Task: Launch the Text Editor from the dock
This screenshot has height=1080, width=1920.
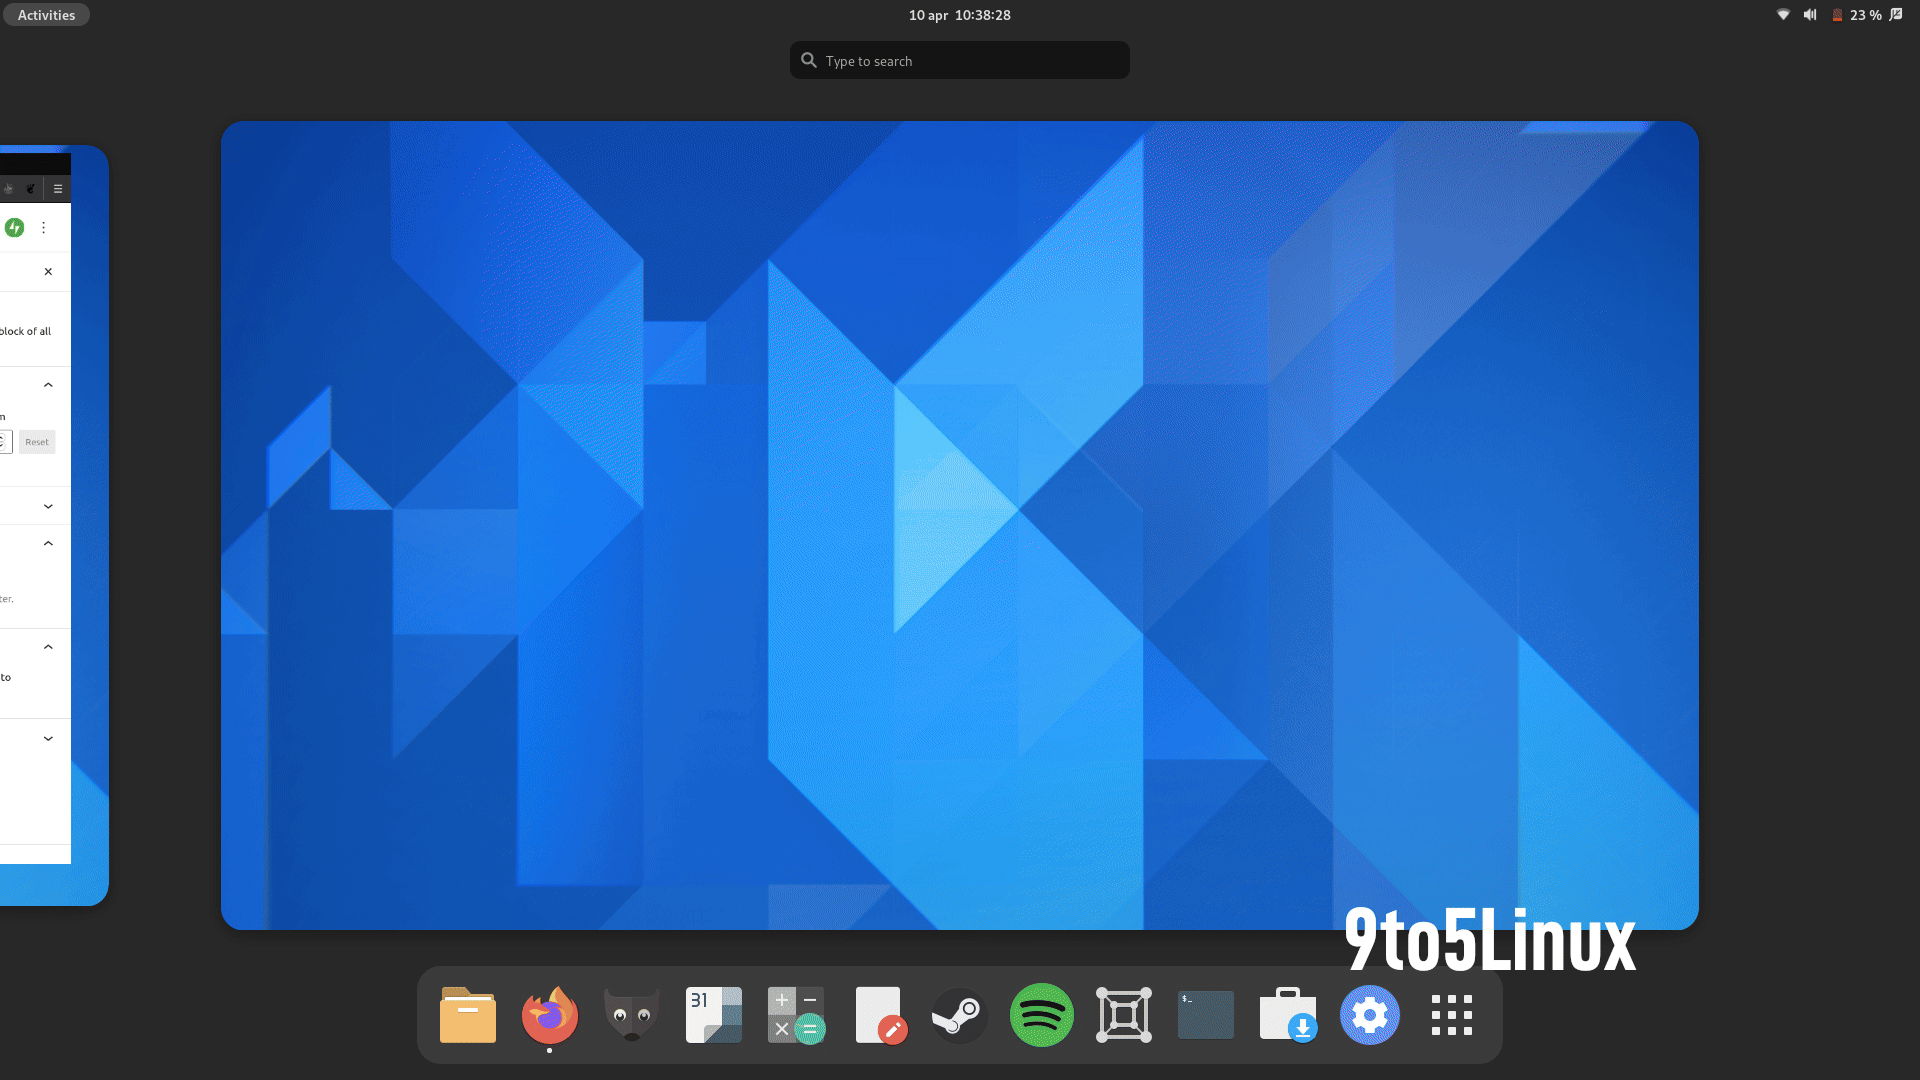Action: click(879, 1015)
